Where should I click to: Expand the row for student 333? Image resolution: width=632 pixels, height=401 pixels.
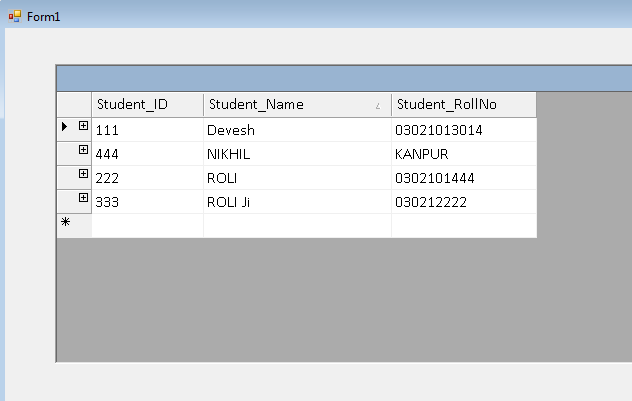tap(84, 198)
